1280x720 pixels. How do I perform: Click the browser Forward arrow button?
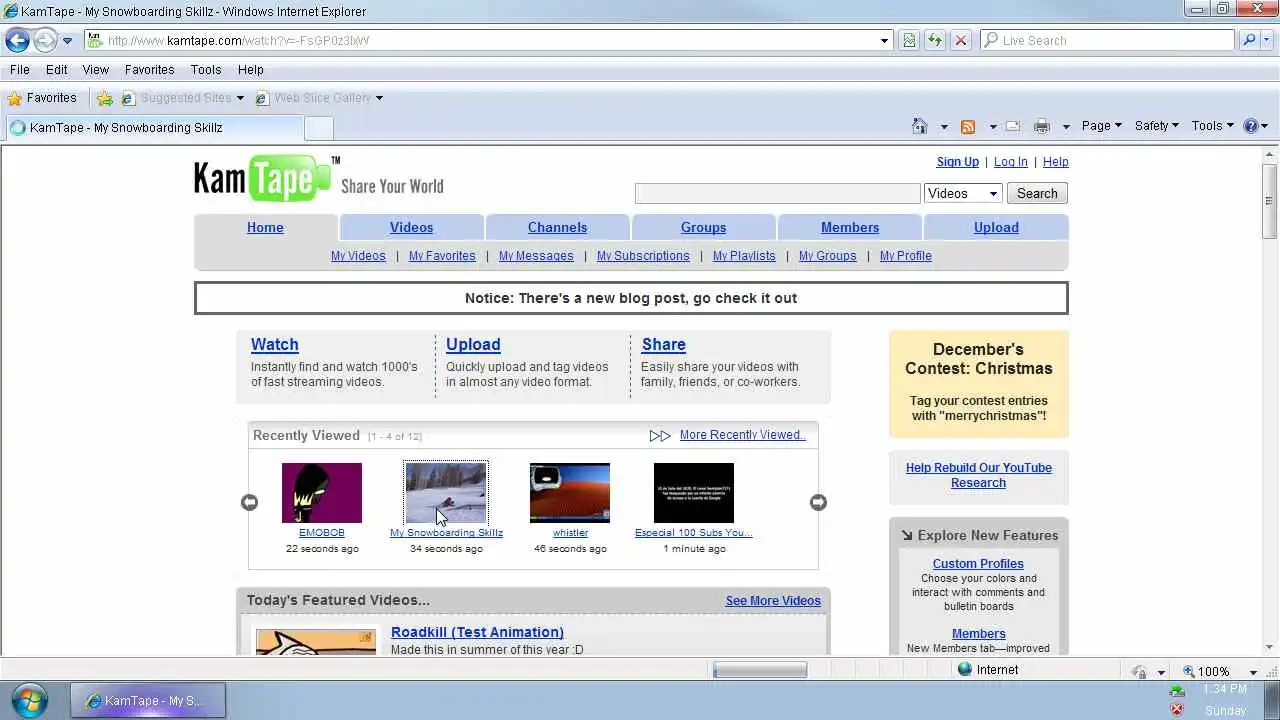point(45,40)
